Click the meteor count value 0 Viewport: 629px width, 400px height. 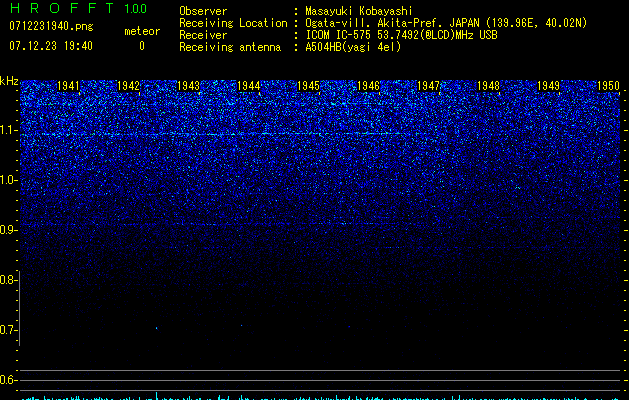pyautogui.click(x=142, y=46)
